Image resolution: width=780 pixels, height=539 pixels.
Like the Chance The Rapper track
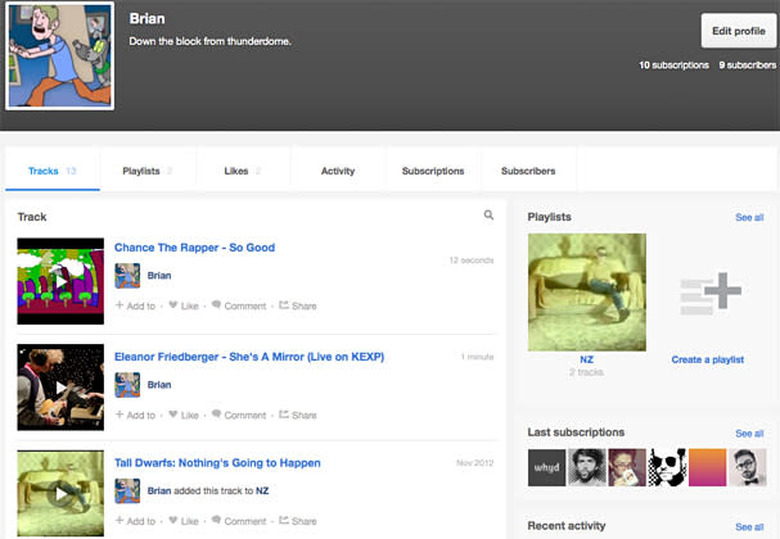(x=183, y=306)
